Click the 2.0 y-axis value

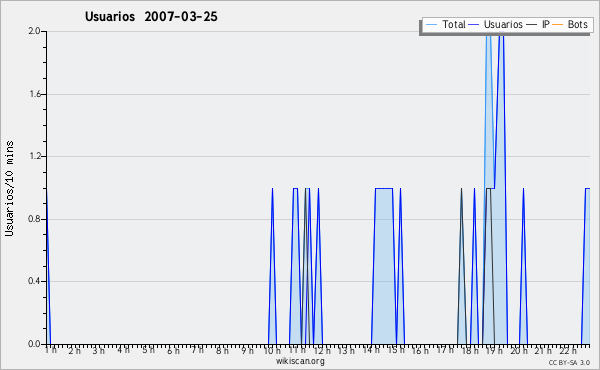pos(34,31)
